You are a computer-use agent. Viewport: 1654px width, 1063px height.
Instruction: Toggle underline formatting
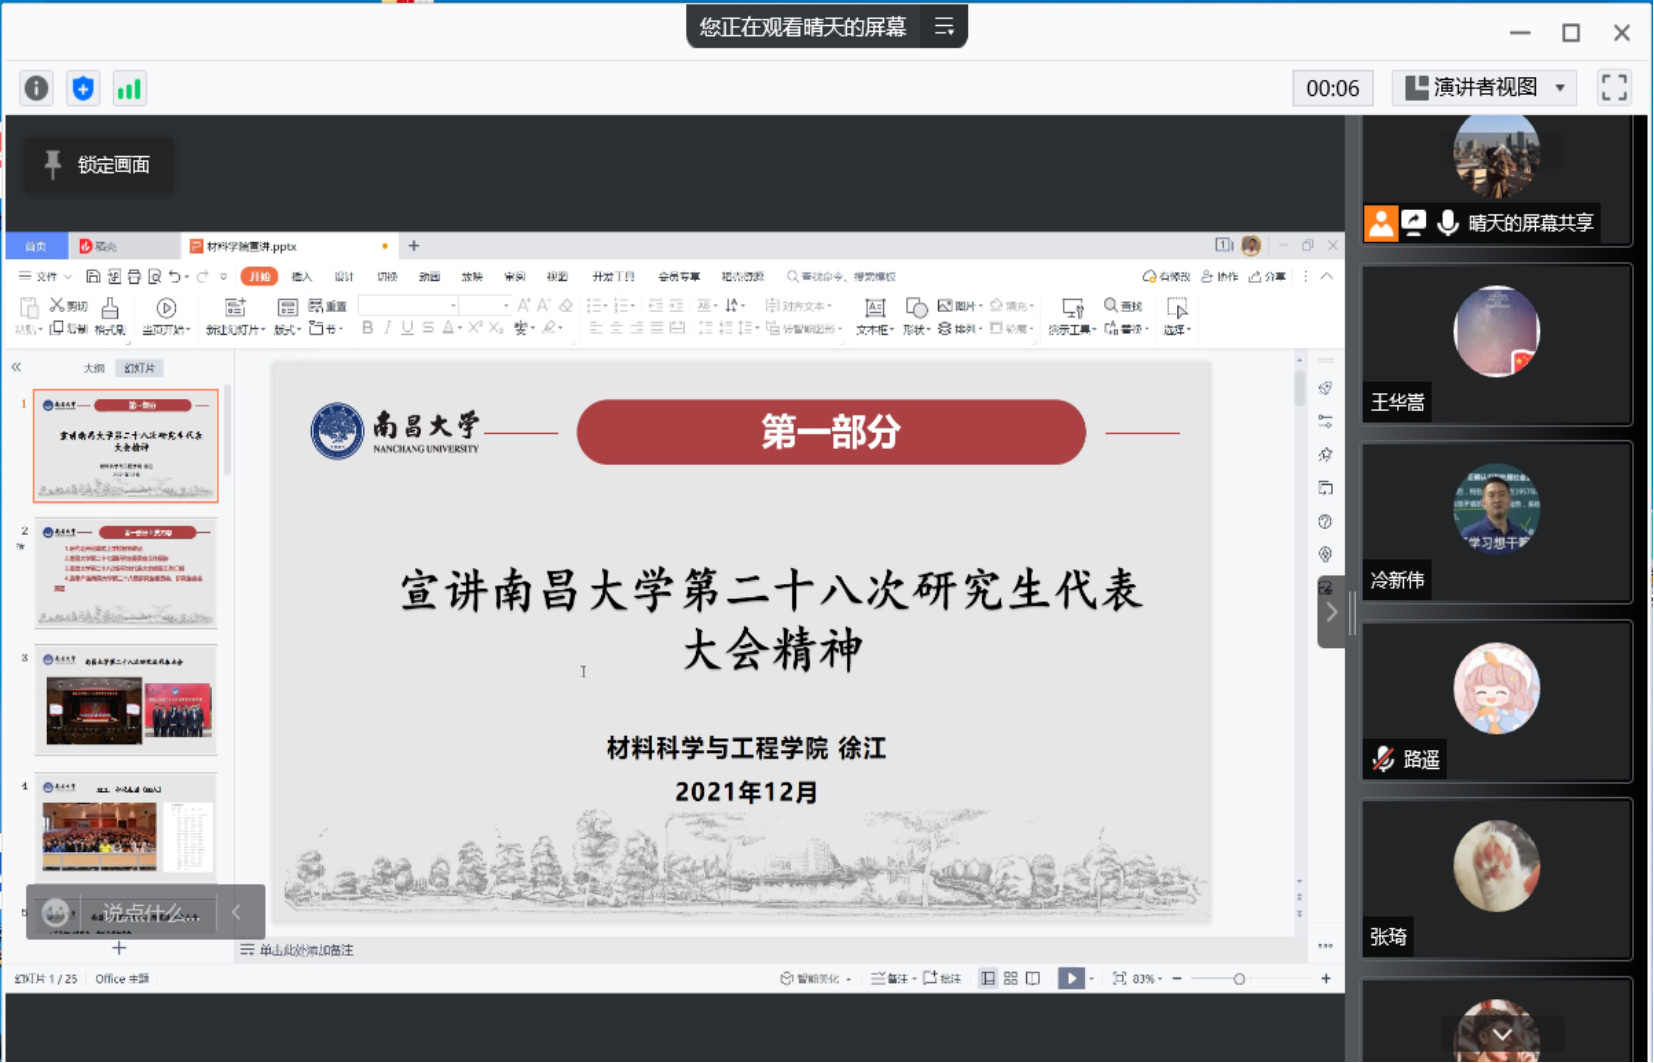click(x=407, y=328)
